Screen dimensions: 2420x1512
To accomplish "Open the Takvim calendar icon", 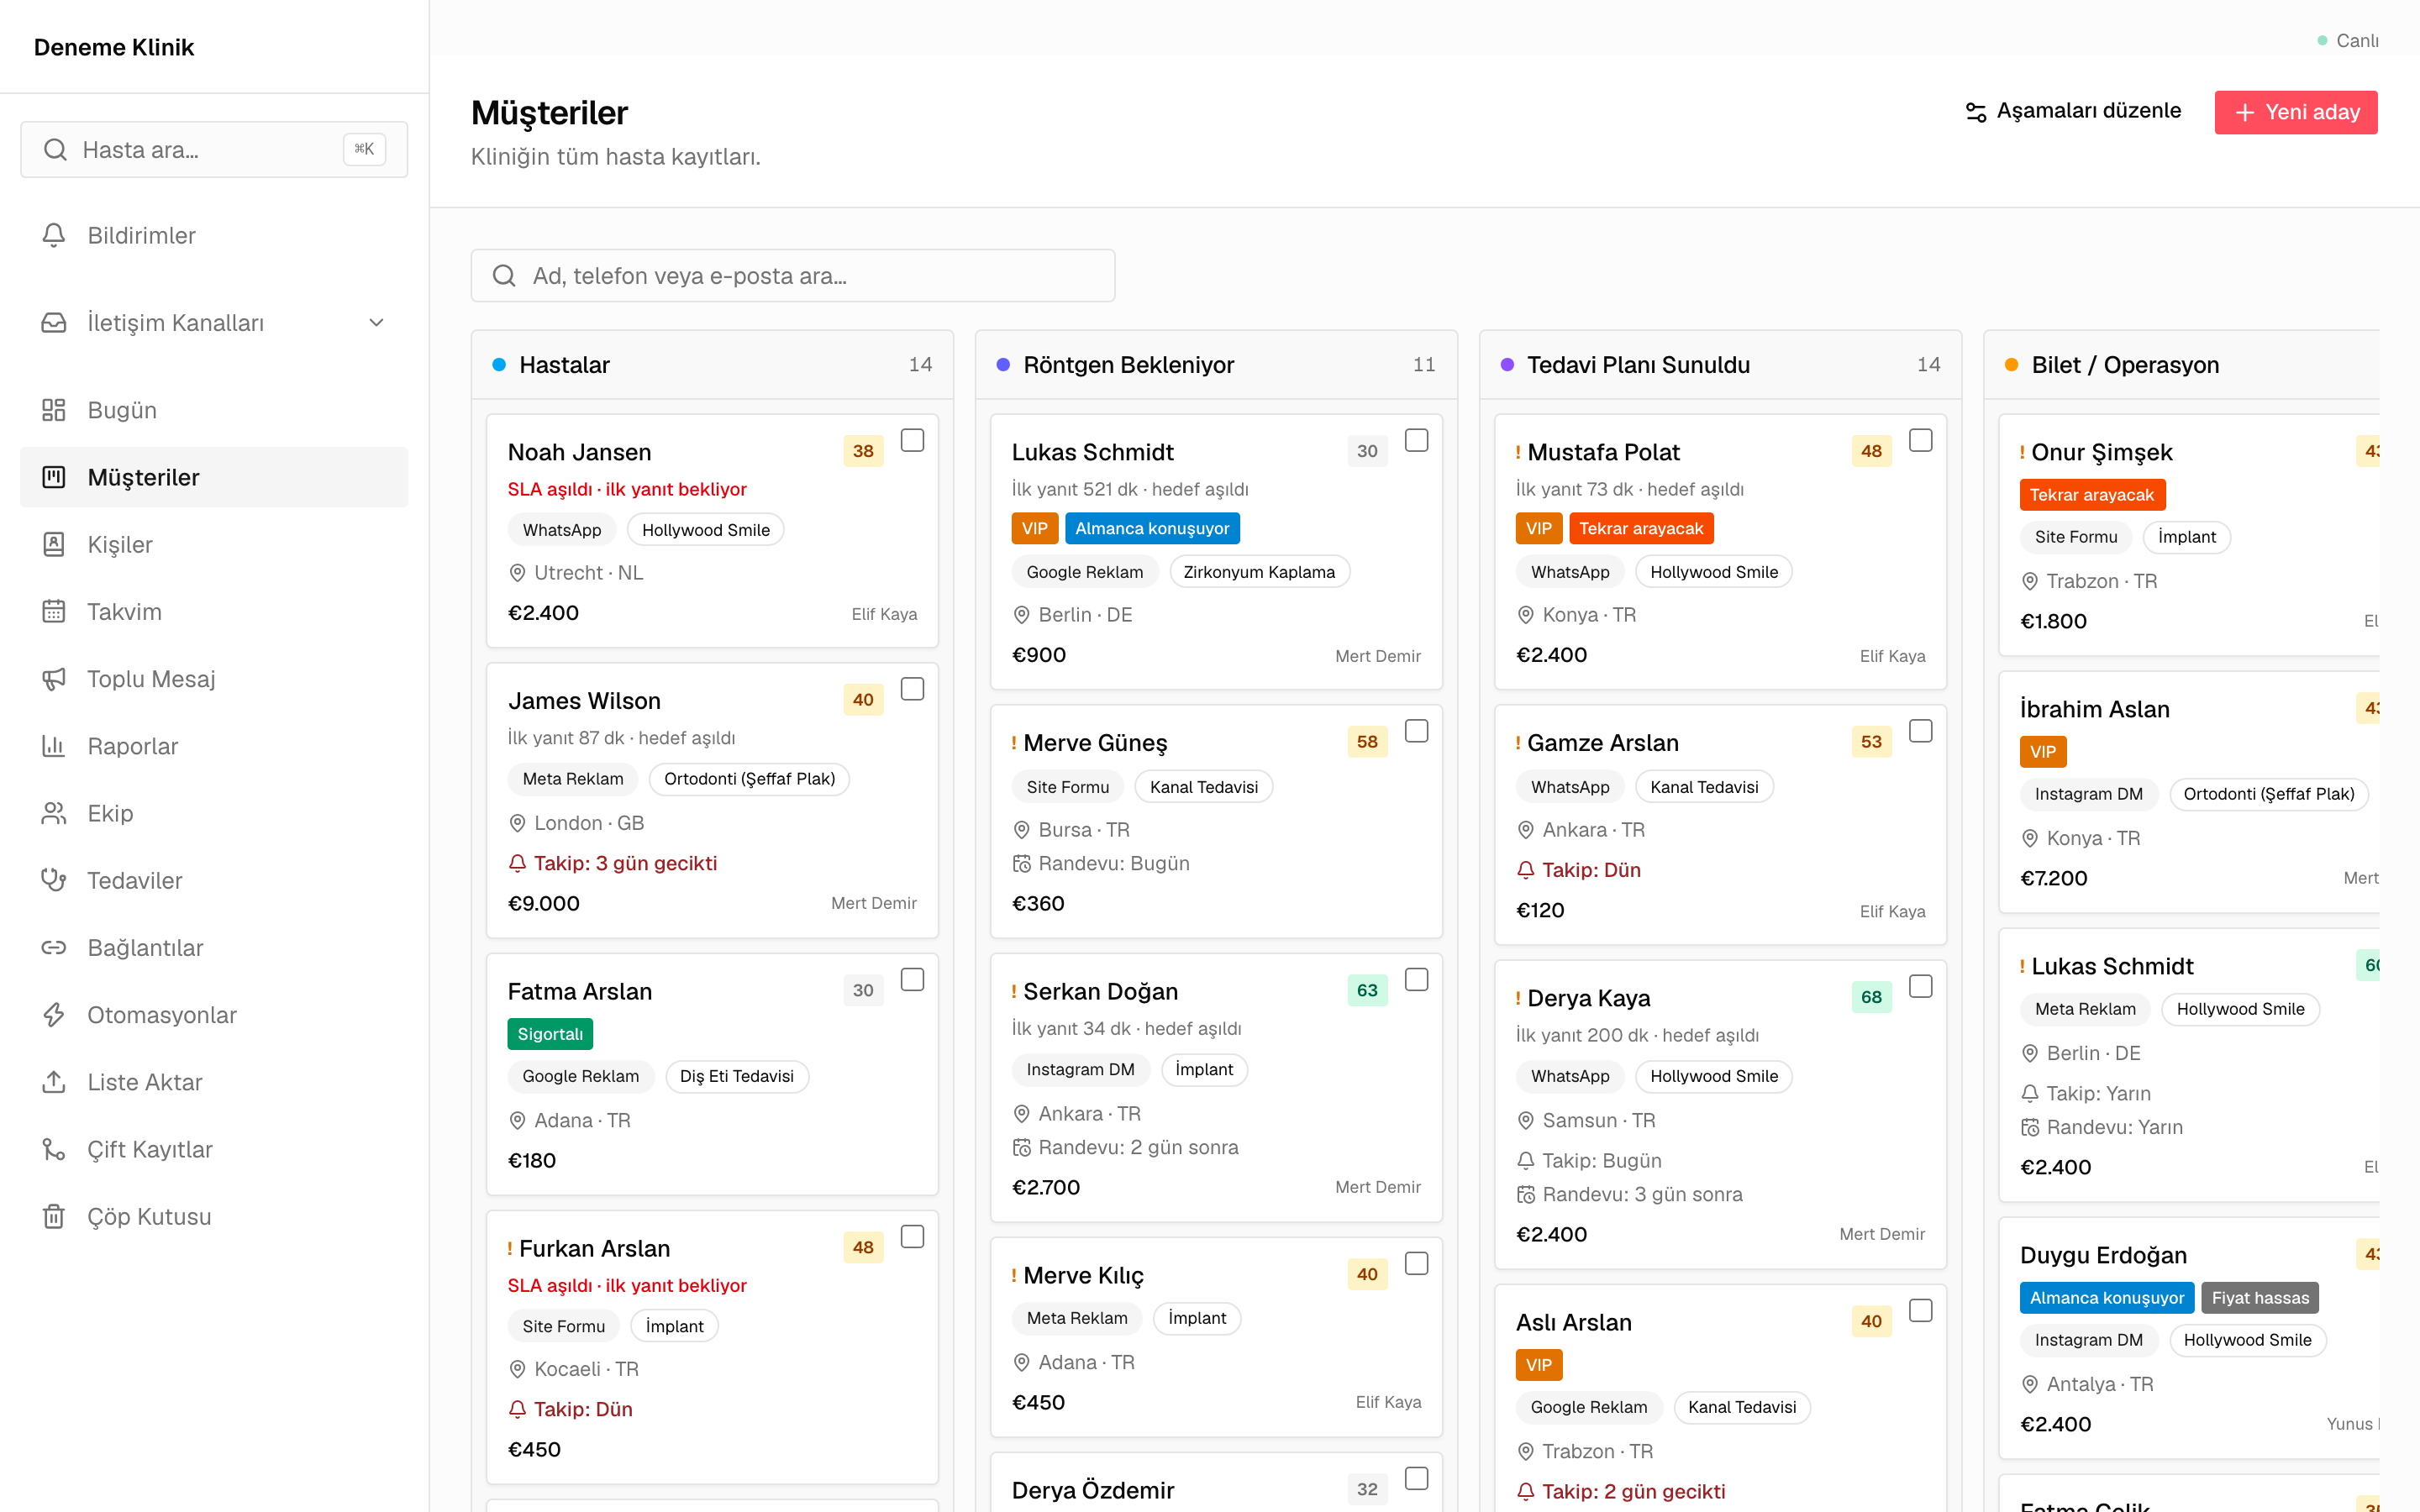I will [54, 611].
